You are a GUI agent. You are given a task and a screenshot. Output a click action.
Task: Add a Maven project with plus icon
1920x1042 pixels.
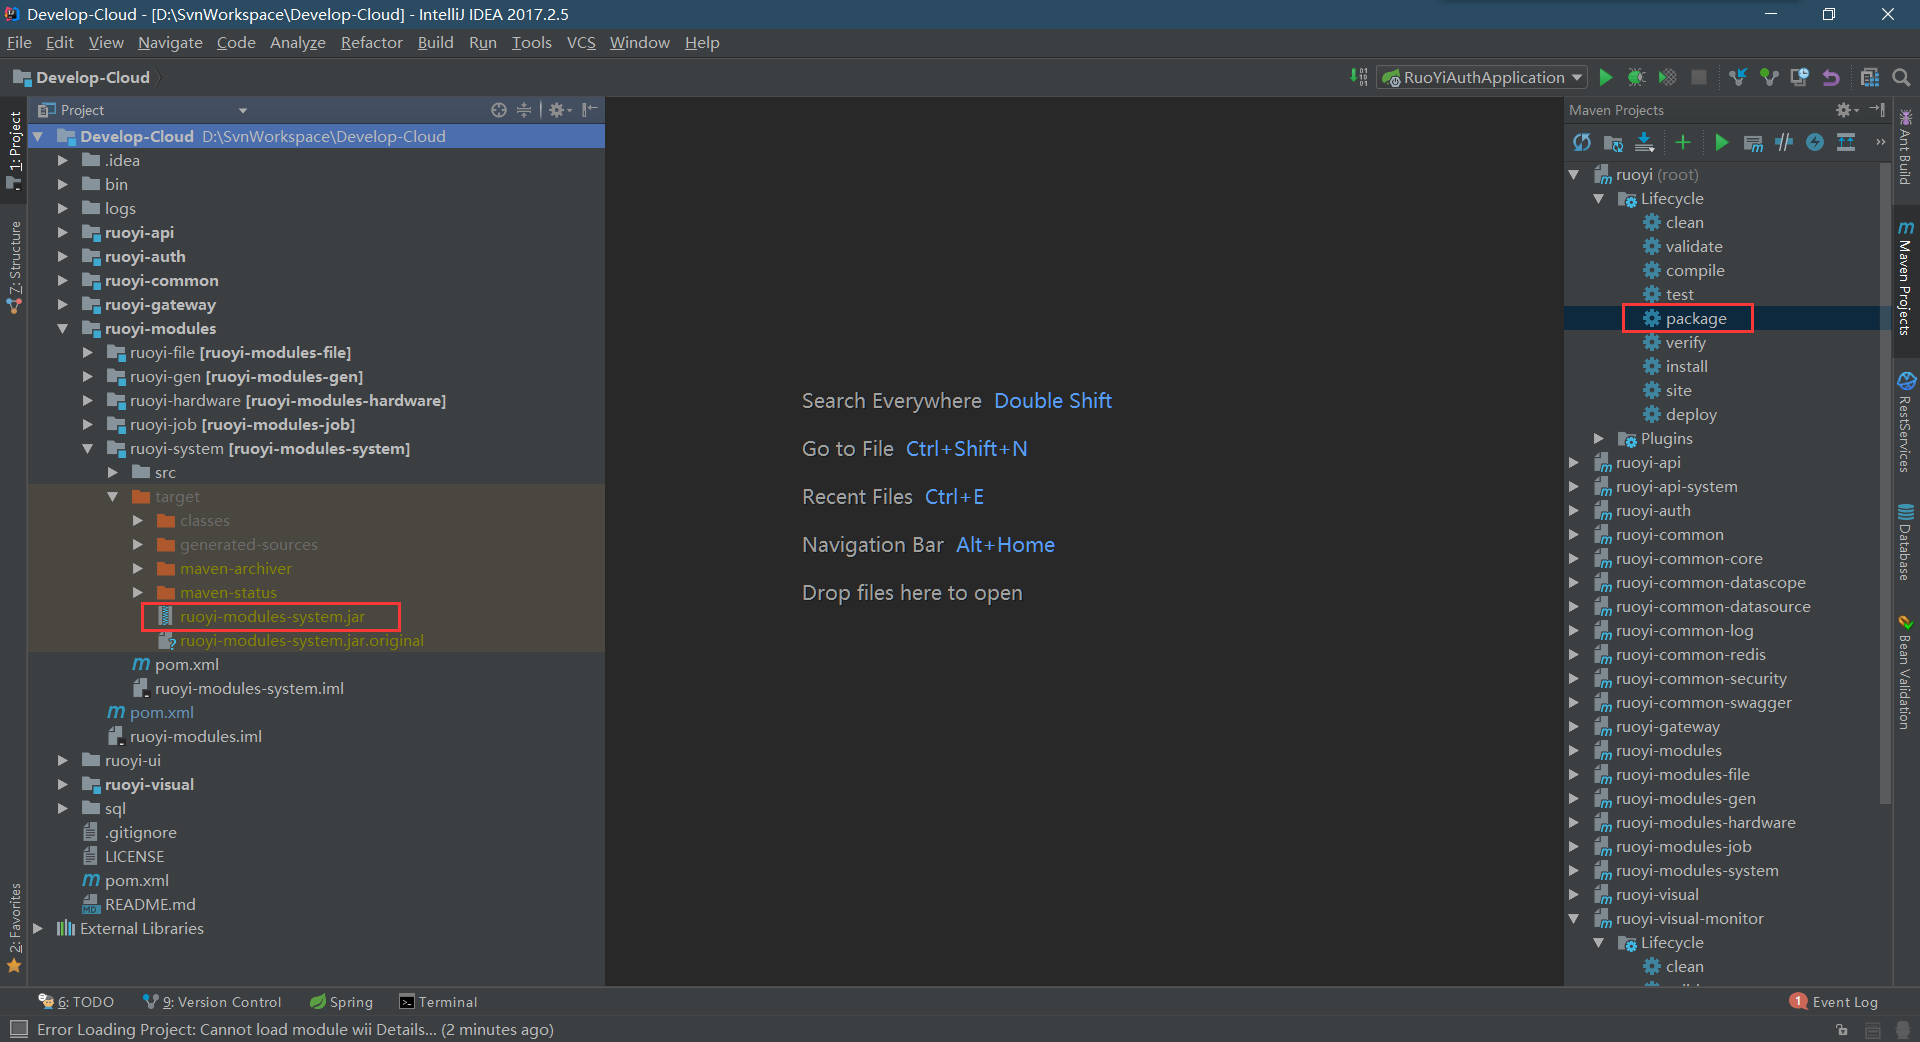(x=1683, y=143)
